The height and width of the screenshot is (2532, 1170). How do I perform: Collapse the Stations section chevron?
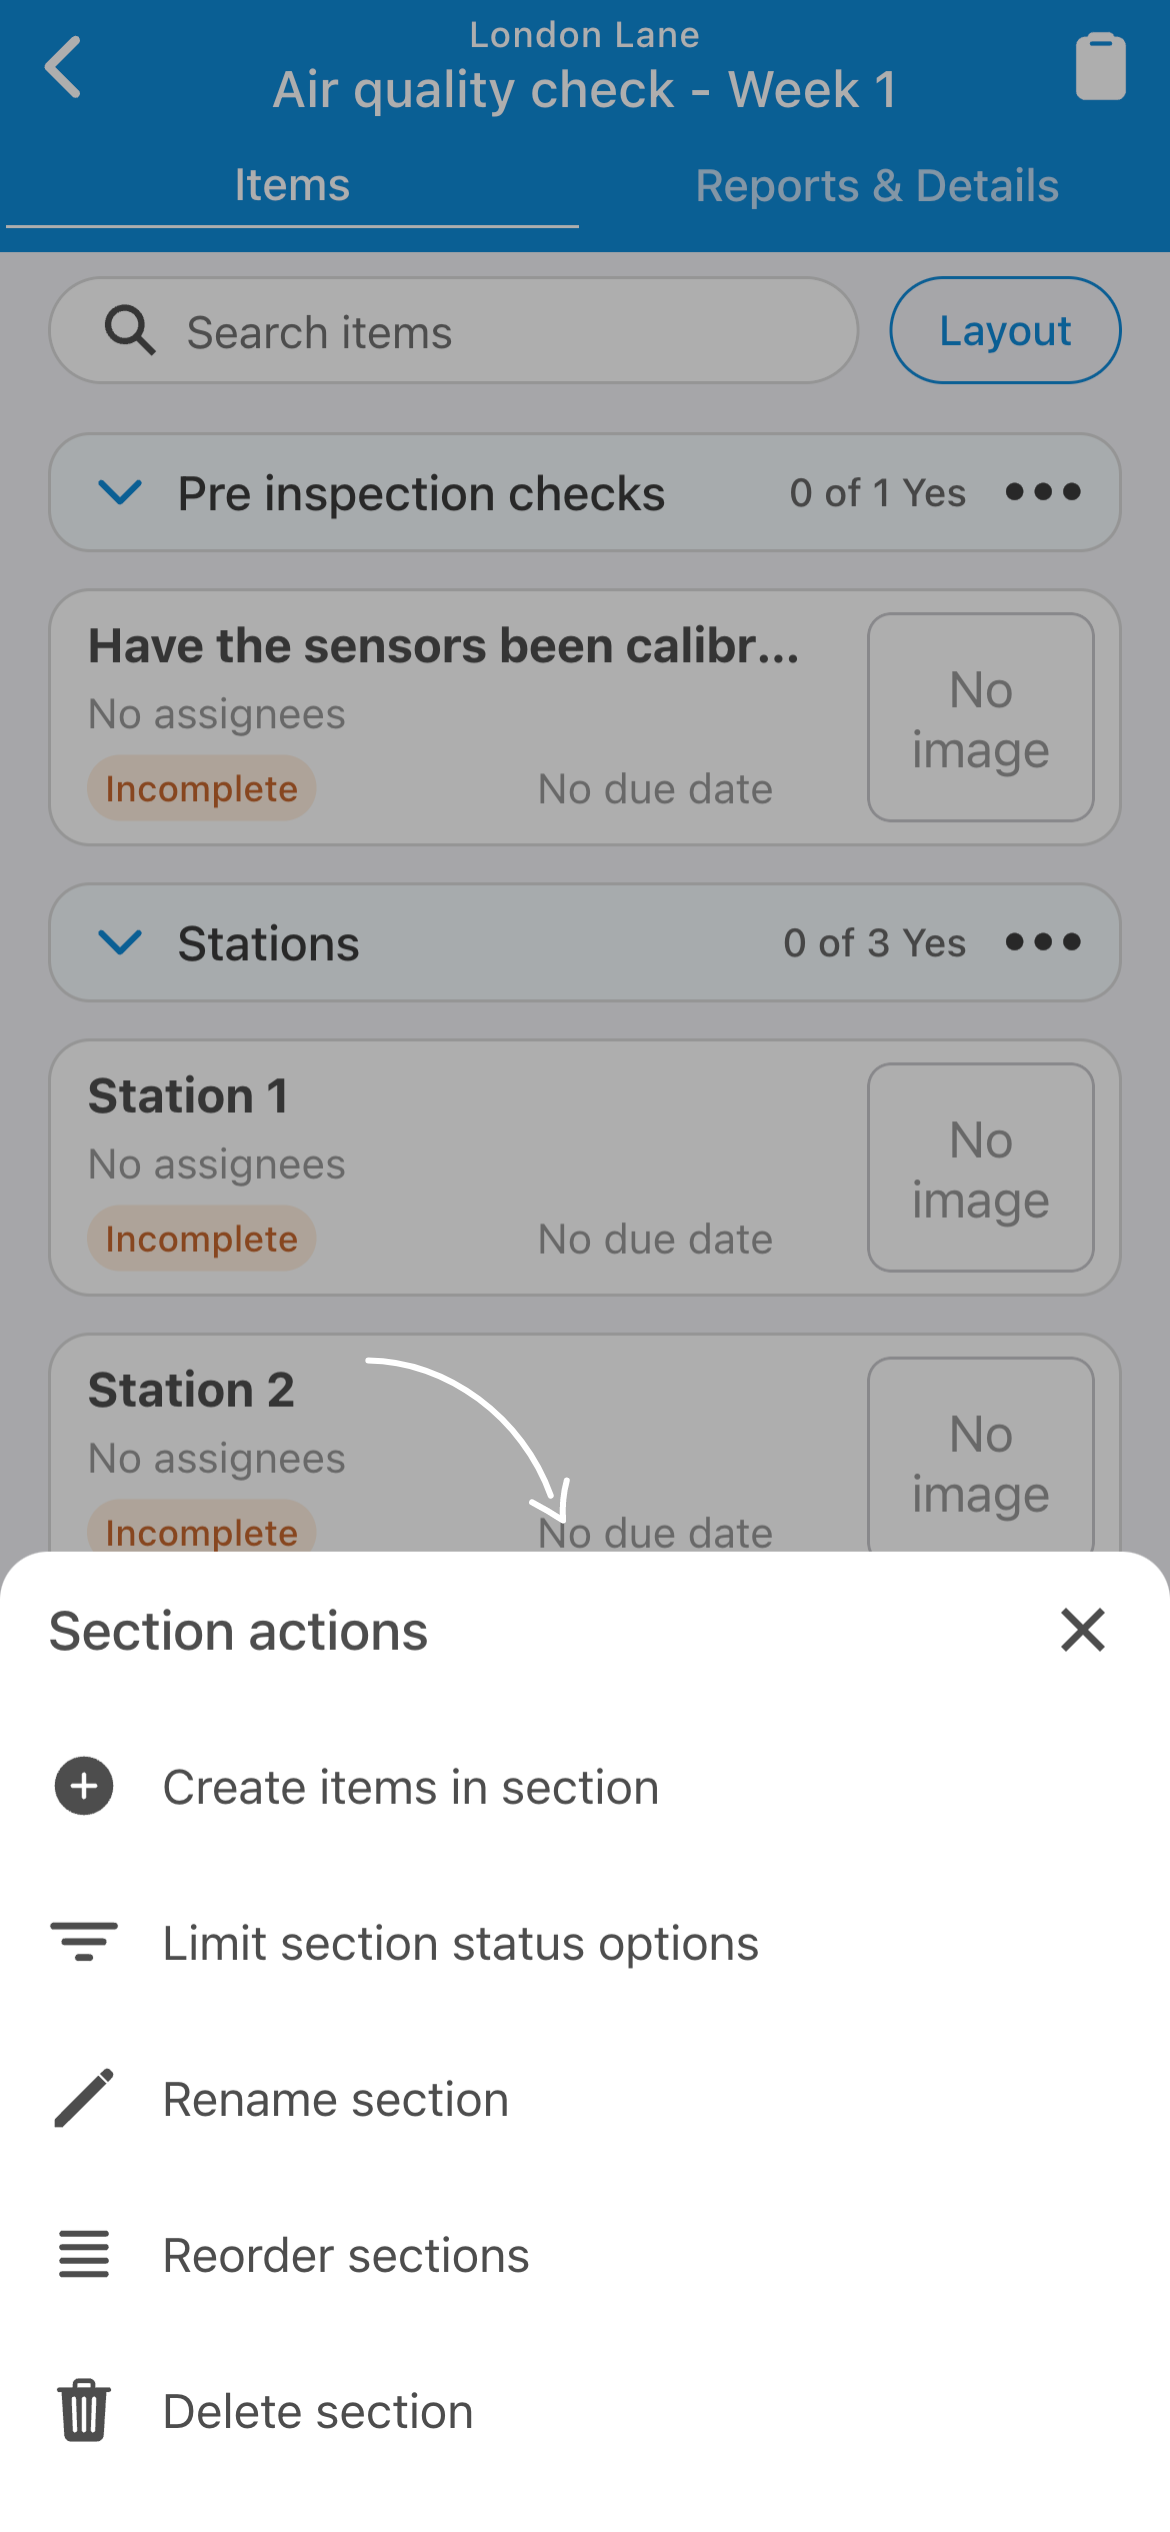(x=120, y=942)
